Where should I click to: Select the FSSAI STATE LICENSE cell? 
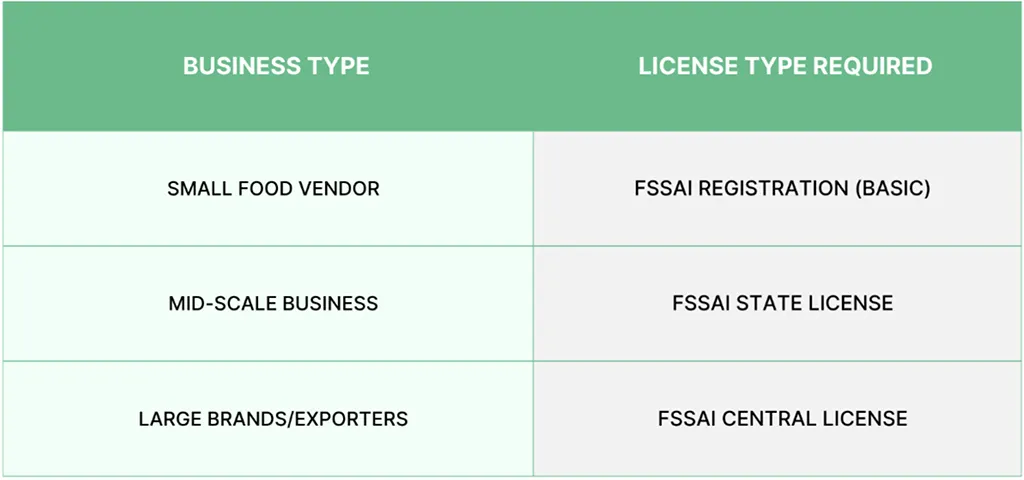(x=782, y=303)
